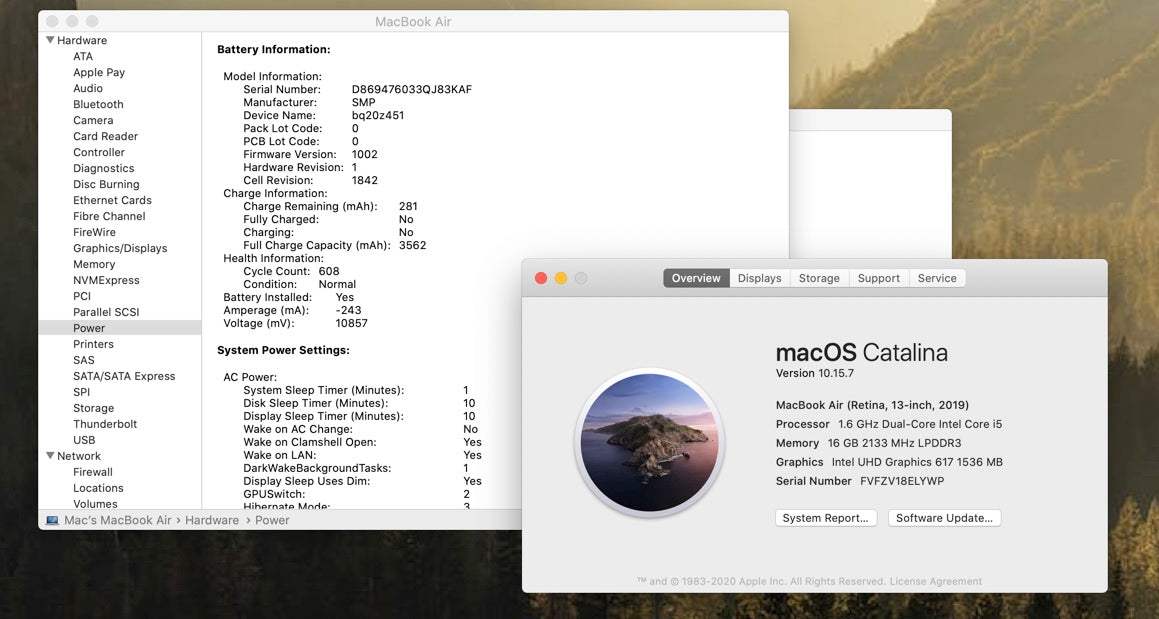Go to the Service tab
The image size is (1159, 619).
(936, 278)
